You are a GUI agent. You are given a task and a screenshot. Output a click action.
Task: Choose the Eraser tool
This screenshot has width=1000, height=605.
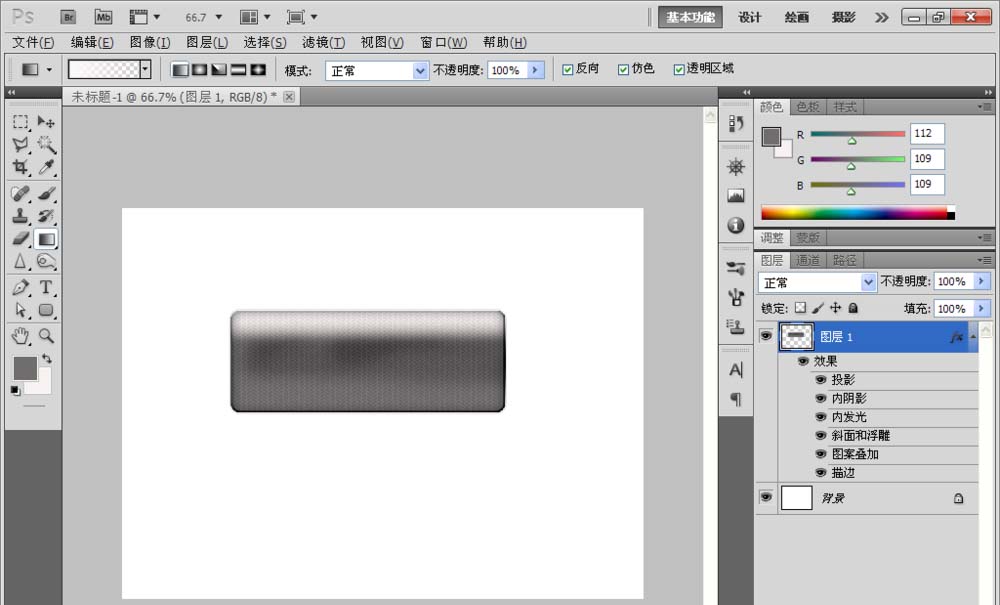tap(20, 239)
